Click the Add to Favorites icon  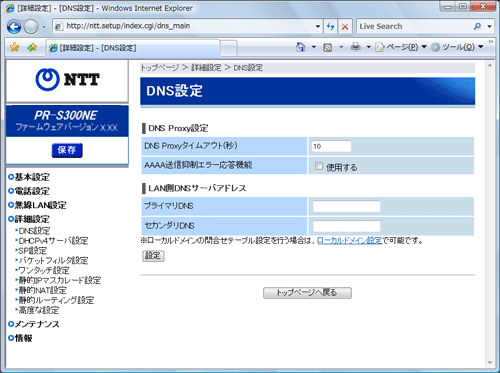[x=32, y=47]
